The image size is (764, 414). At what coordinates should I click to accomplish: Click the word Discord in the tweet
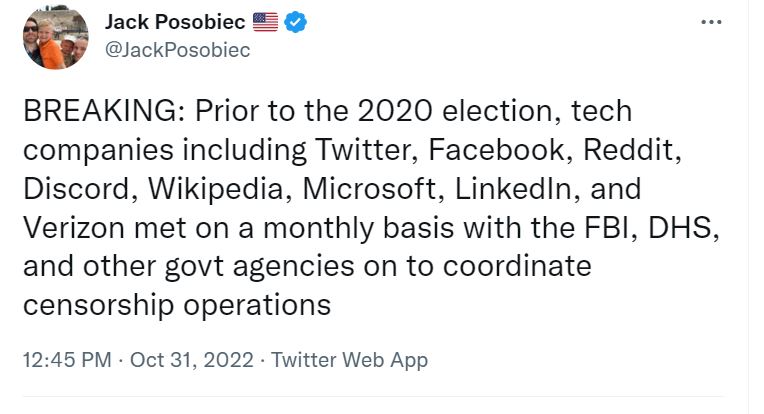[x=72, y=189]
